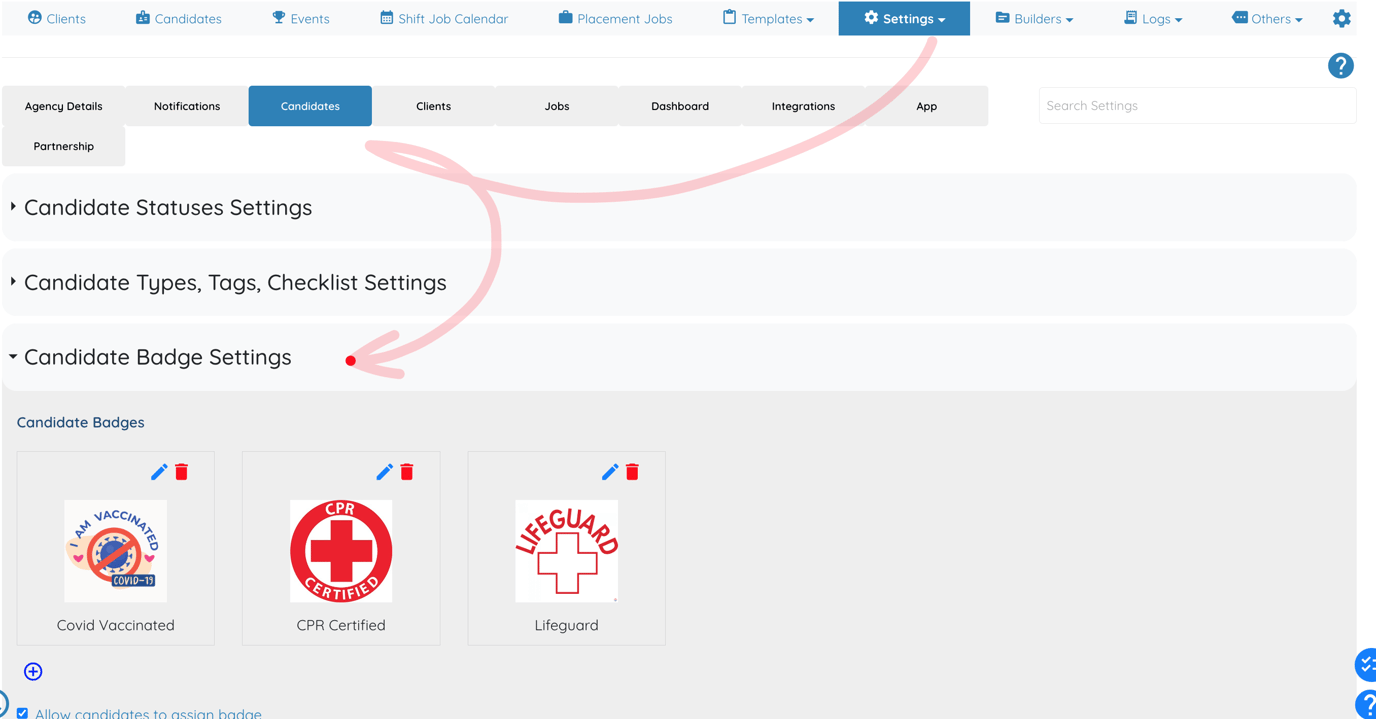
Task: Open the floating checklist icon at bottom right
Action: click(1365, 664)
